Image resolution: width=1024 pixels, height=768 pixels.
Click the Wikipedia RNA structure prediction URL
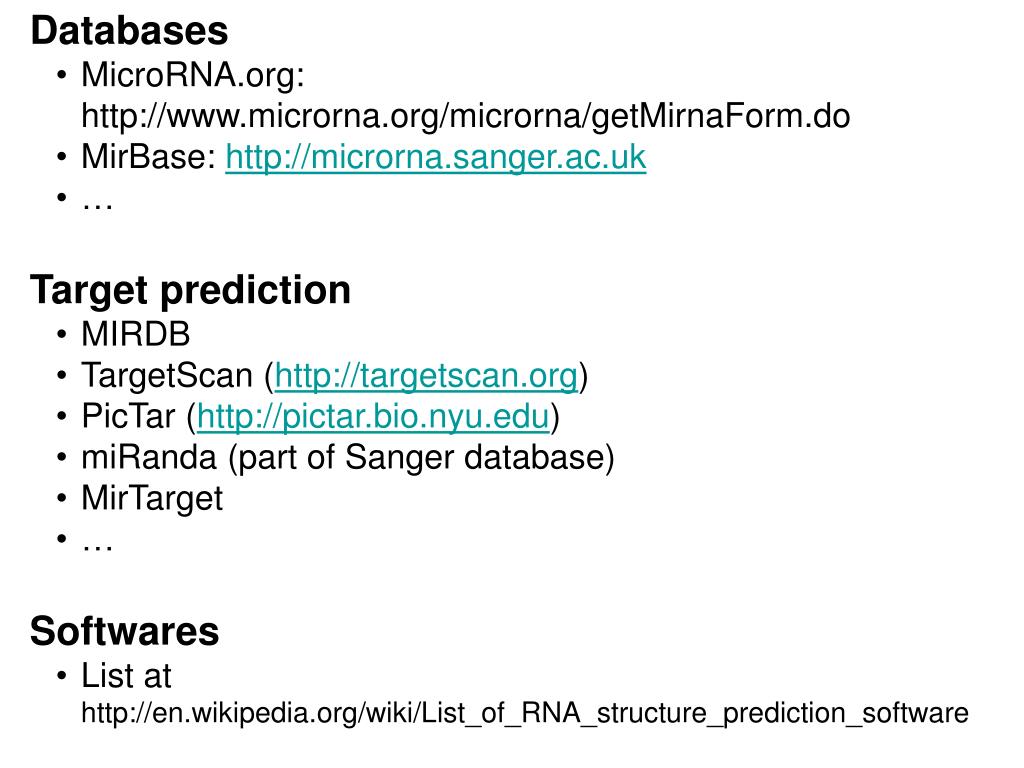tap(525, 714)
